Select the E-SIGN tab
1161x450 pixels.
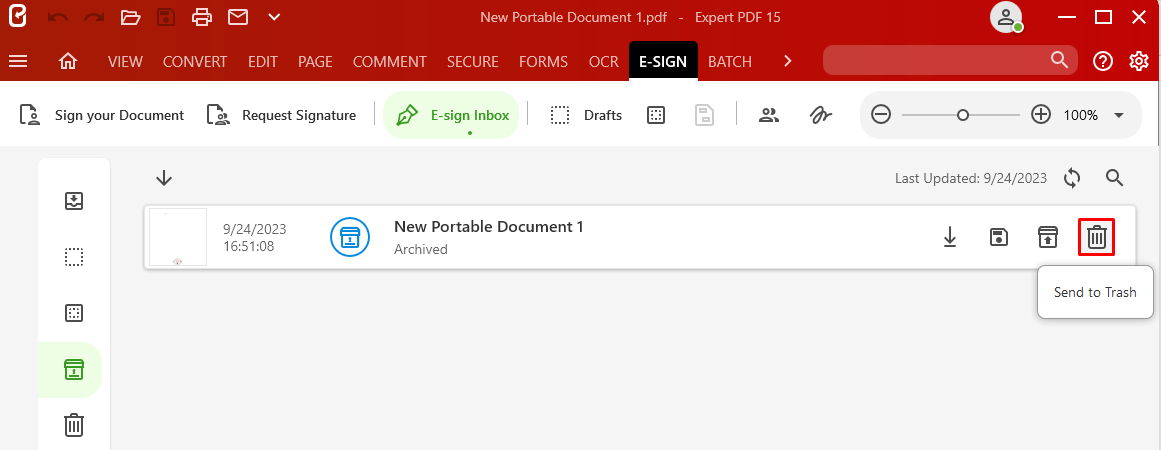coord(663,61)
